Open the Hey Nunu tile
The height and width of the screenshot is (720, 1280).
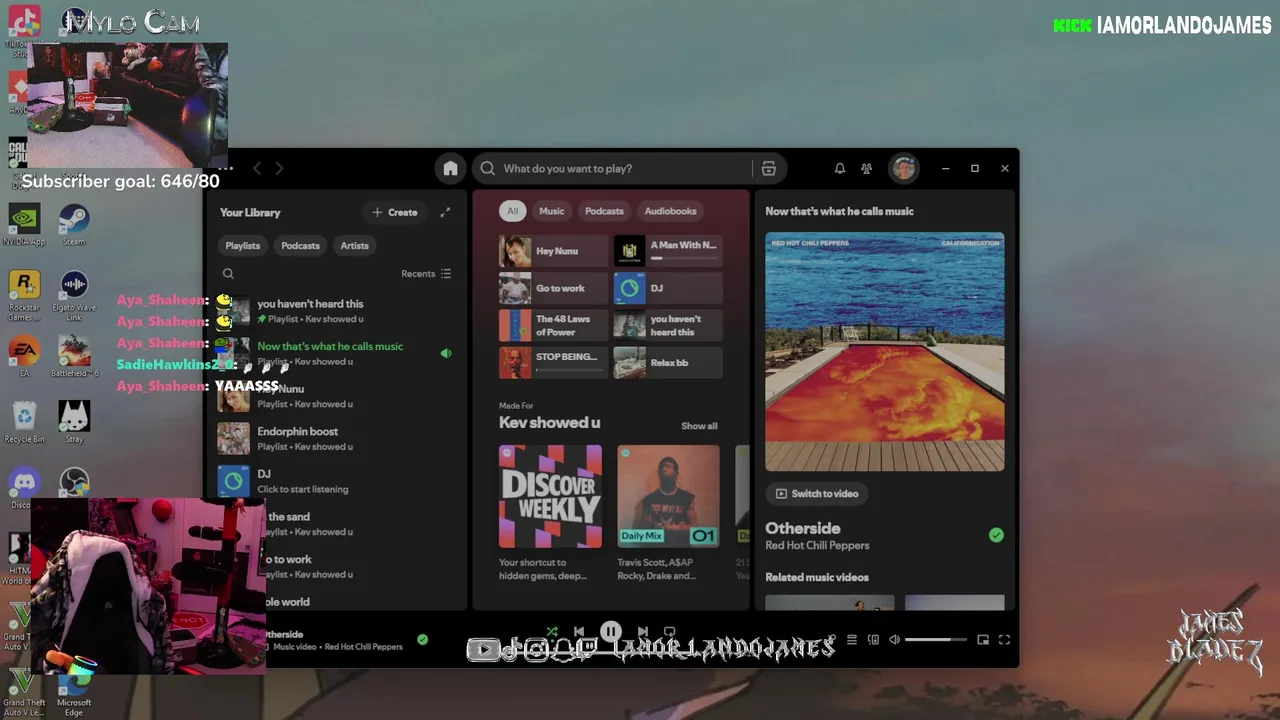click(x=553, y=251)
